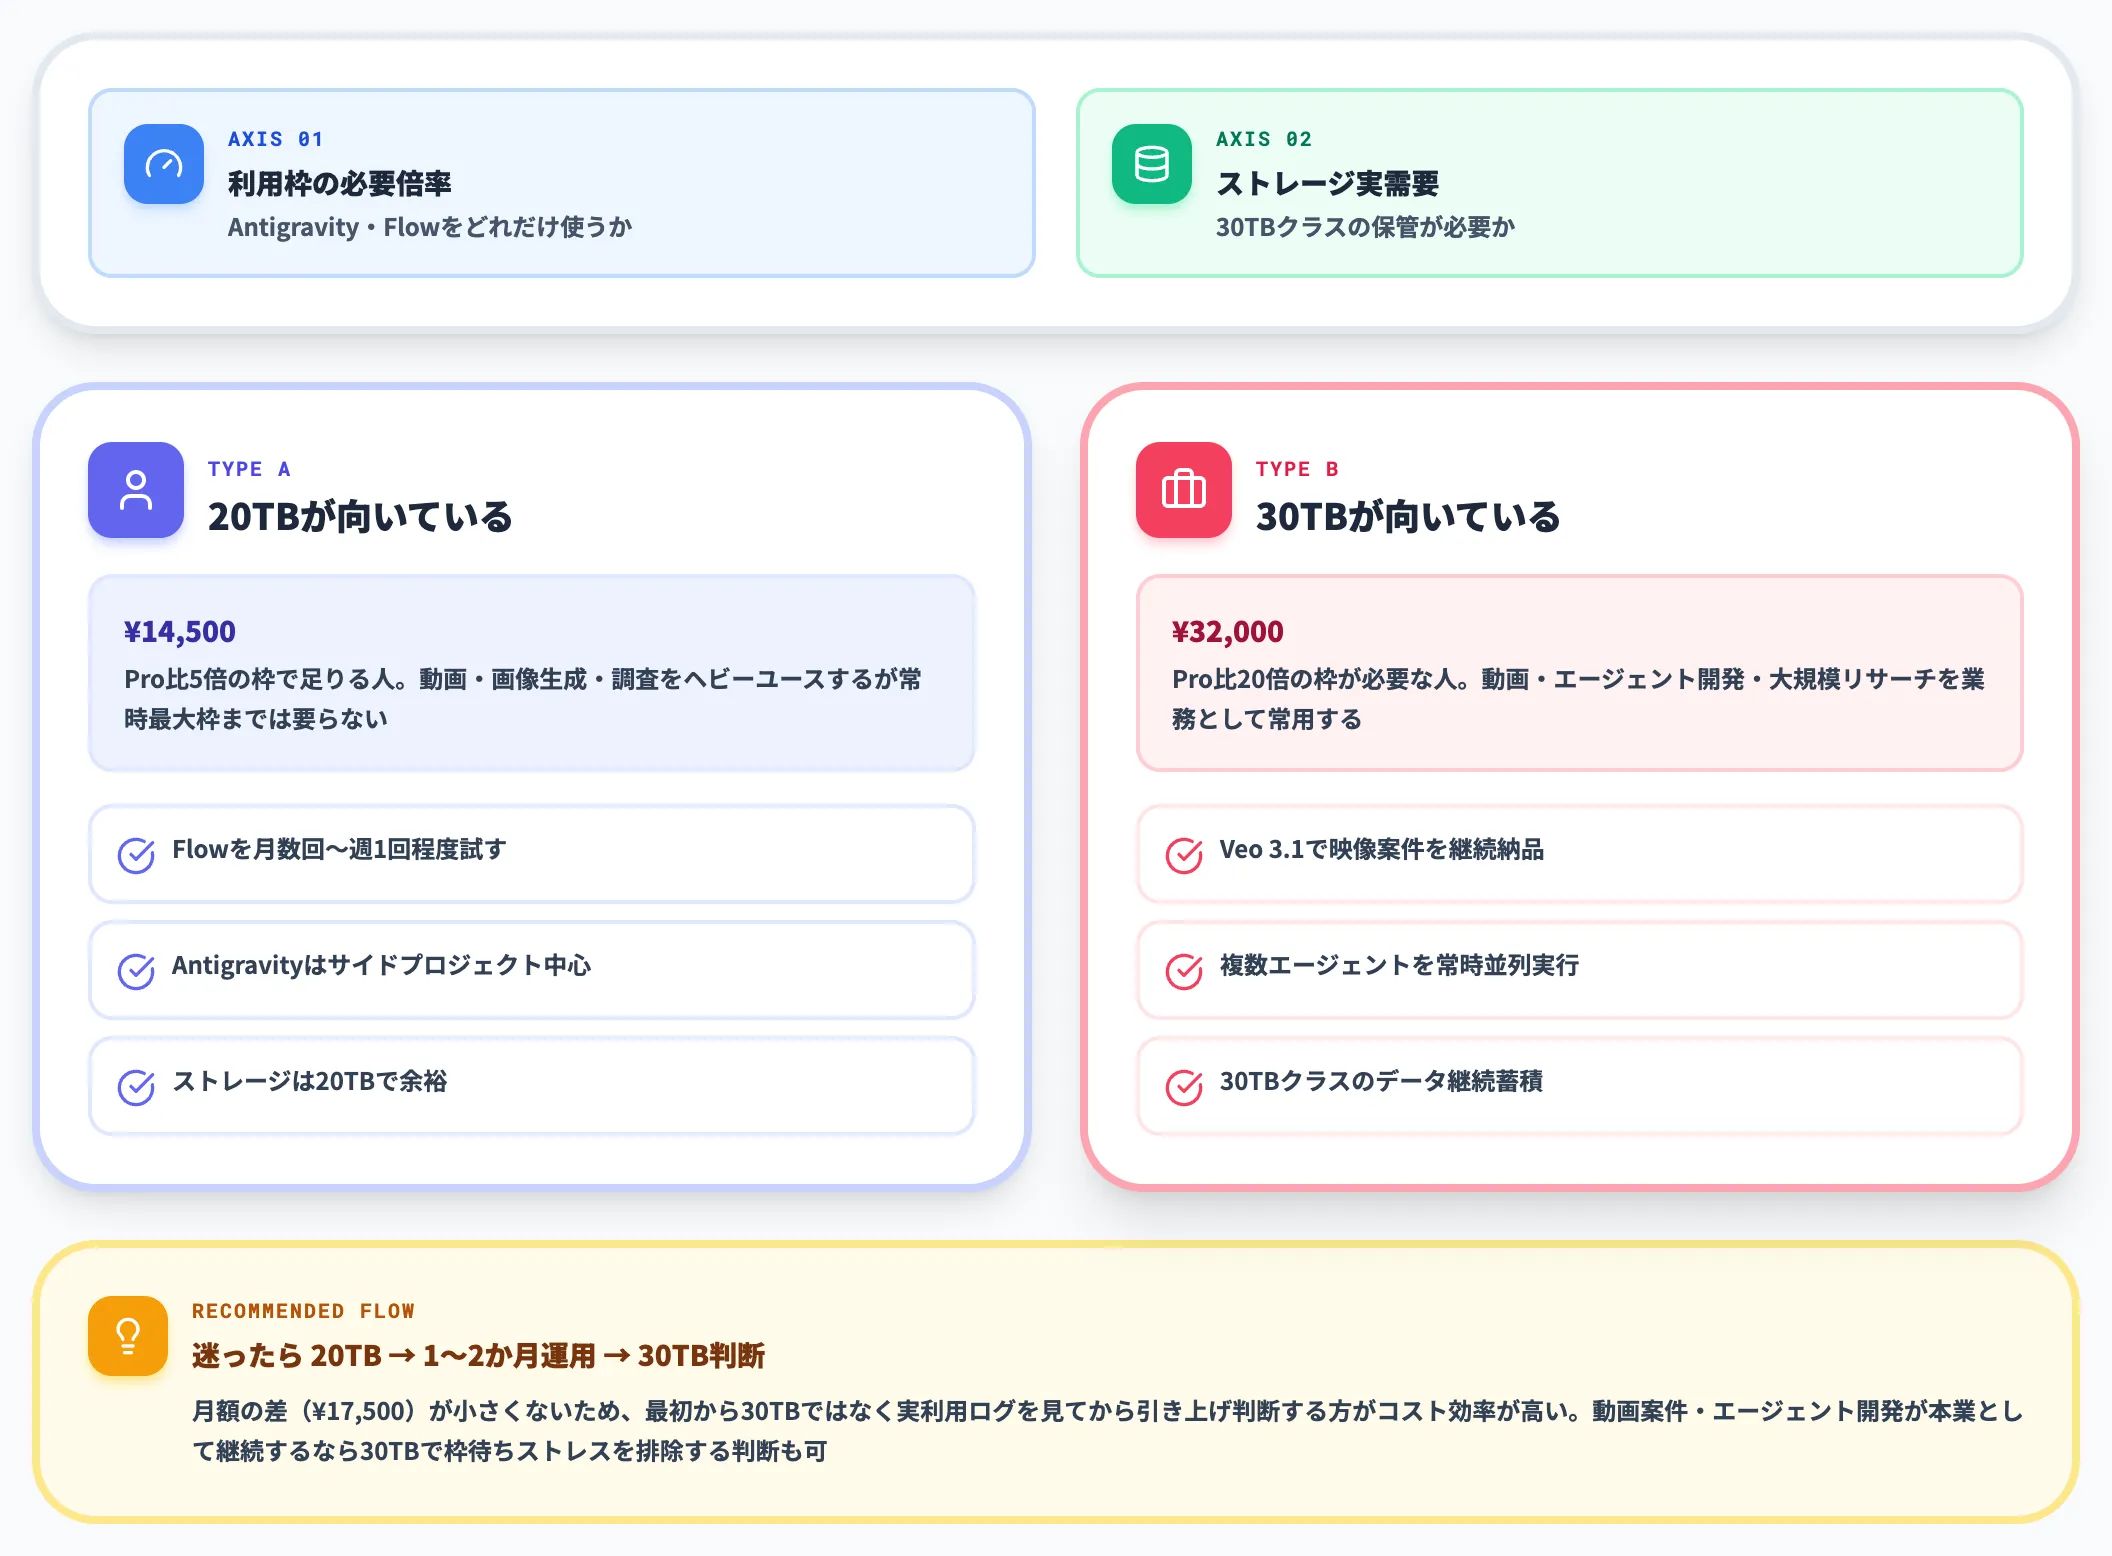2112x1556 pixels.
Task: Click the item text Veo 3.1で映像案件を継続納品
Action: pyautogui.click(x=1381, y=849)
